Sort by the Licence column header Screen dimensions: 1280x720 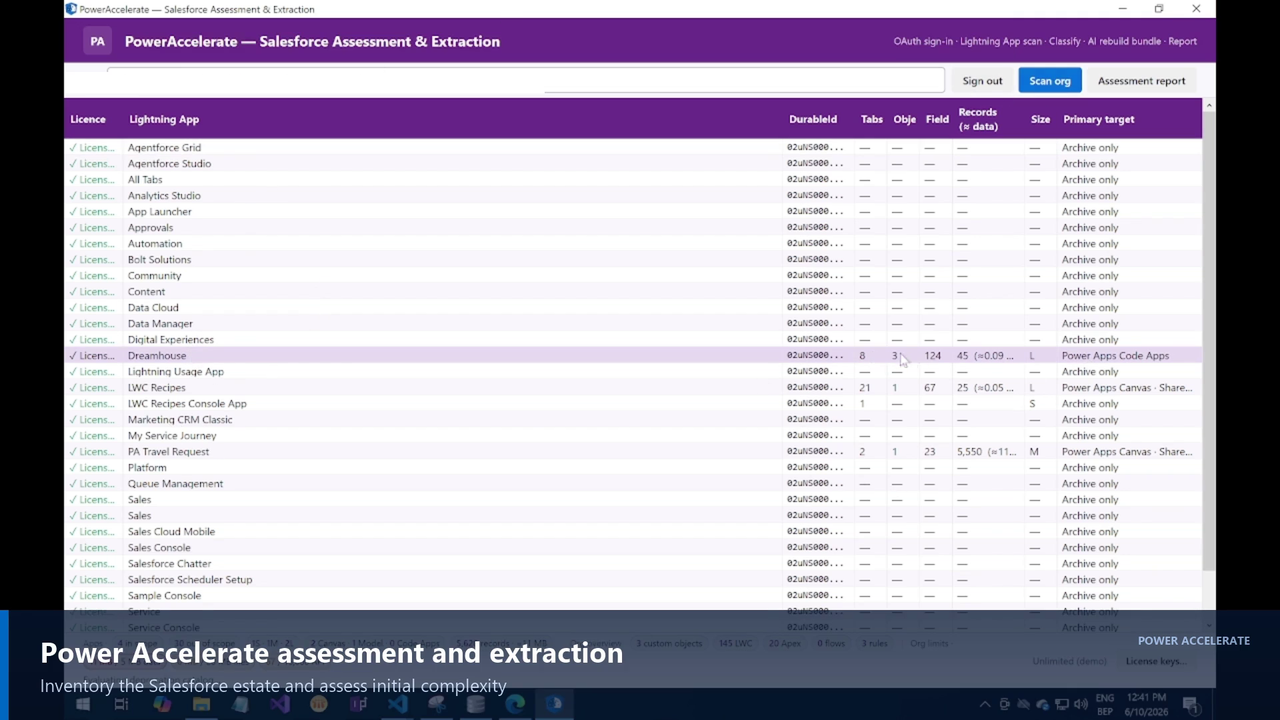click(88, 119)
